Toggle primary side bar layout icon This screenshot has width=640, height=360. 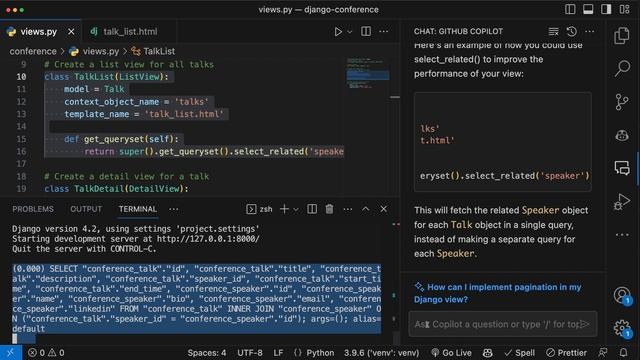tap(570, 9)
